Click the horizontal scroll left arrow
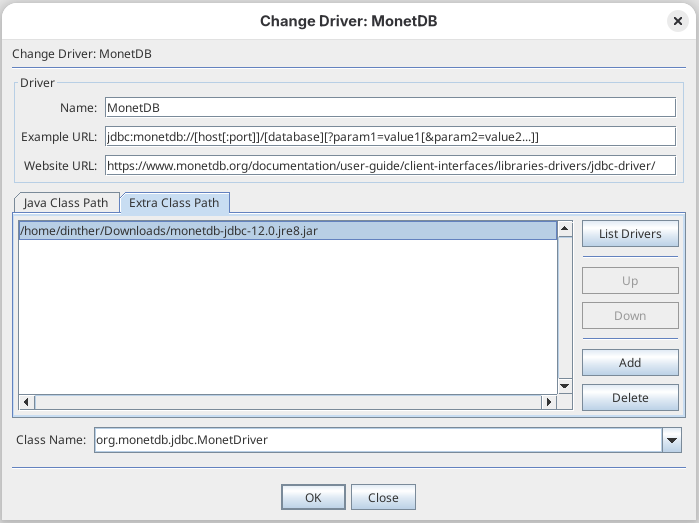 (26, 402)
